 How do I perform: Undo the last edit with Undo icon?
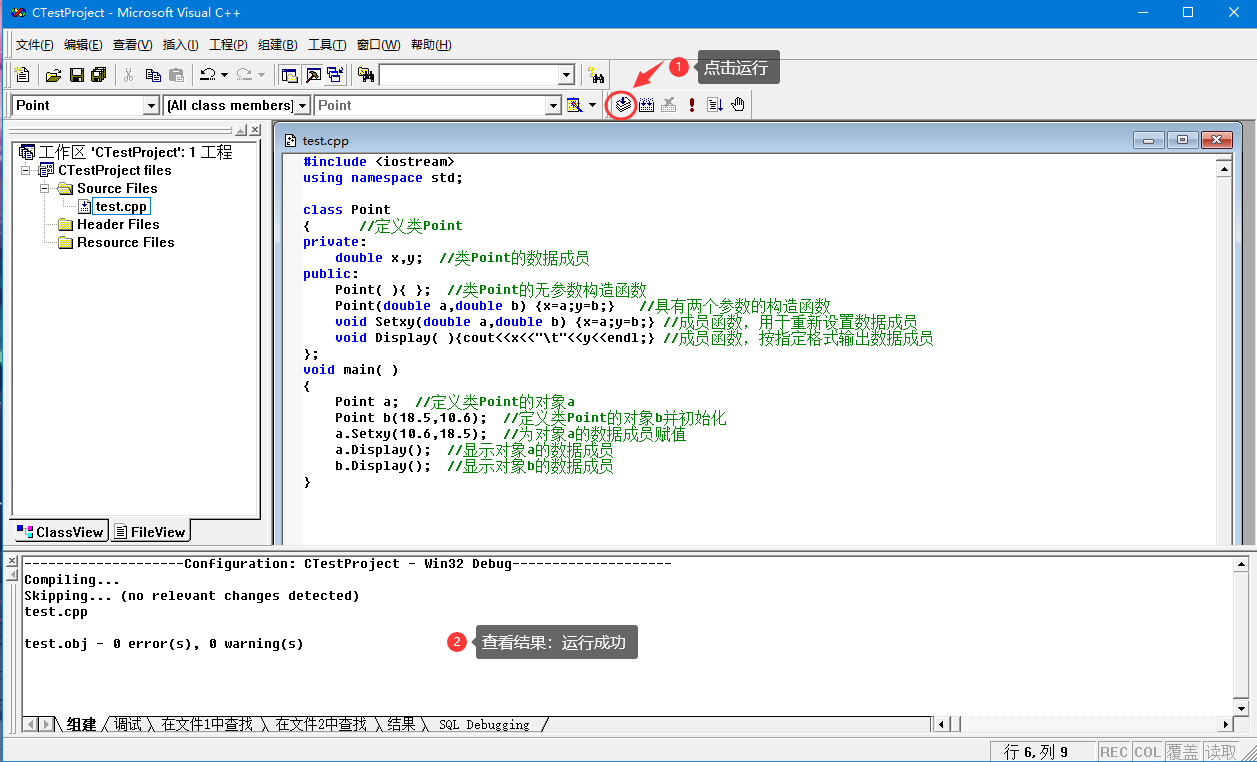tap(208, 75)
